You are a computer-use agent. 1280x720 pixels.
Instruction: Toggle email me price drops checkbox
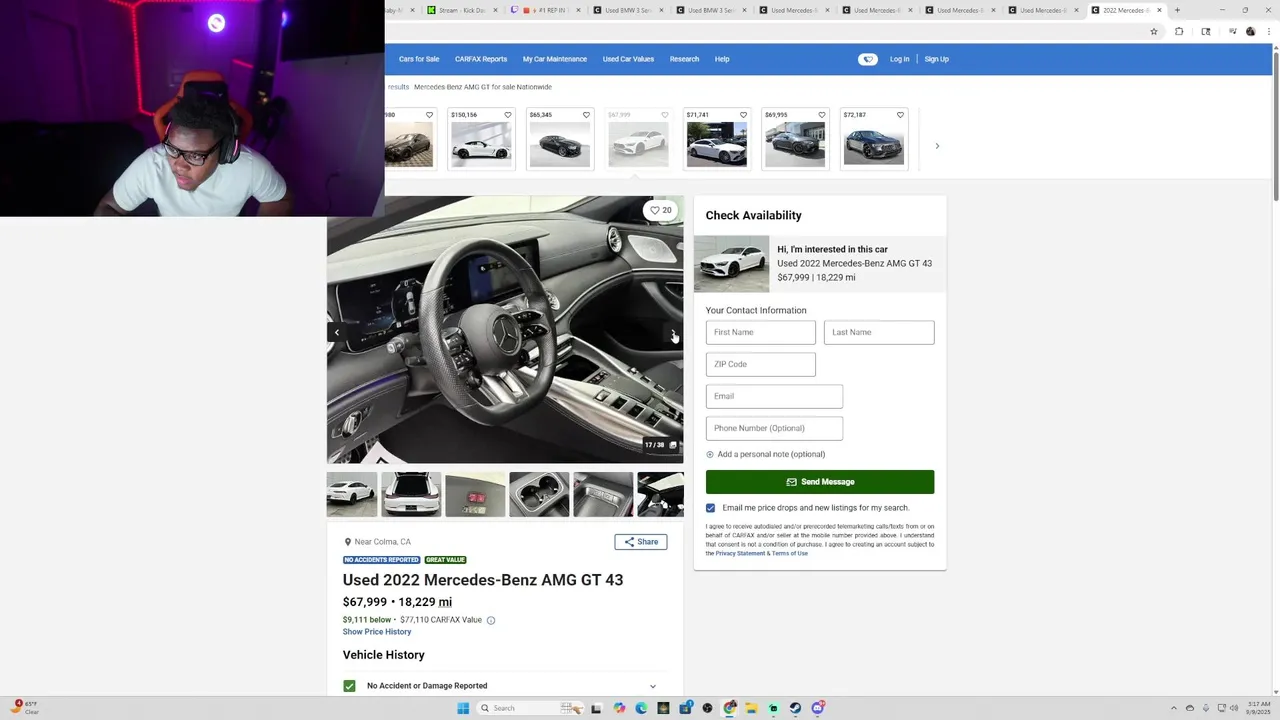[710, 508]
